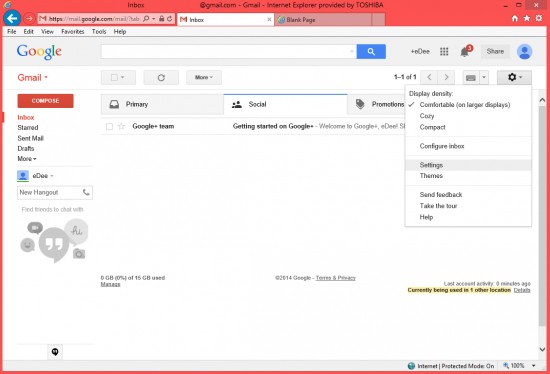This screenshot has width=550, height=374.
Task: Open the browser Tools gear icon
Action: pos(539,18)
